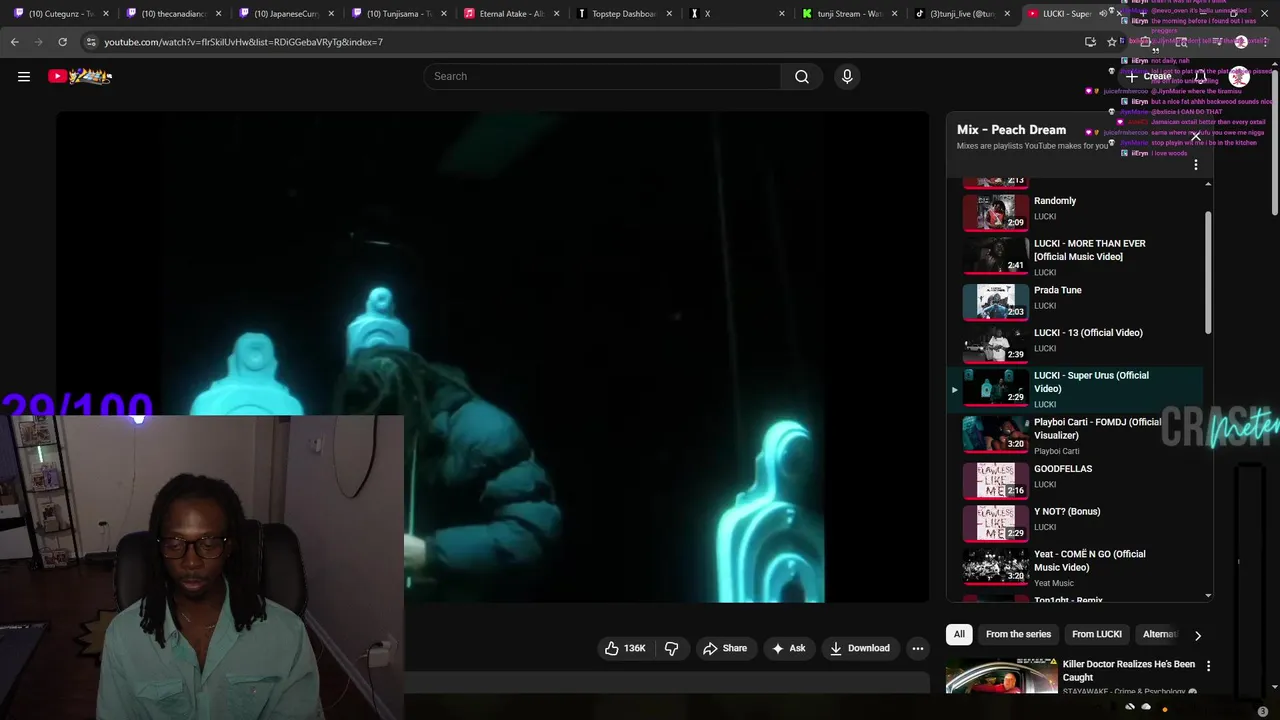This screenshot has height=720, width=1280.
Task: Install app icon in the address bar
Action: tap(1090, 42)
